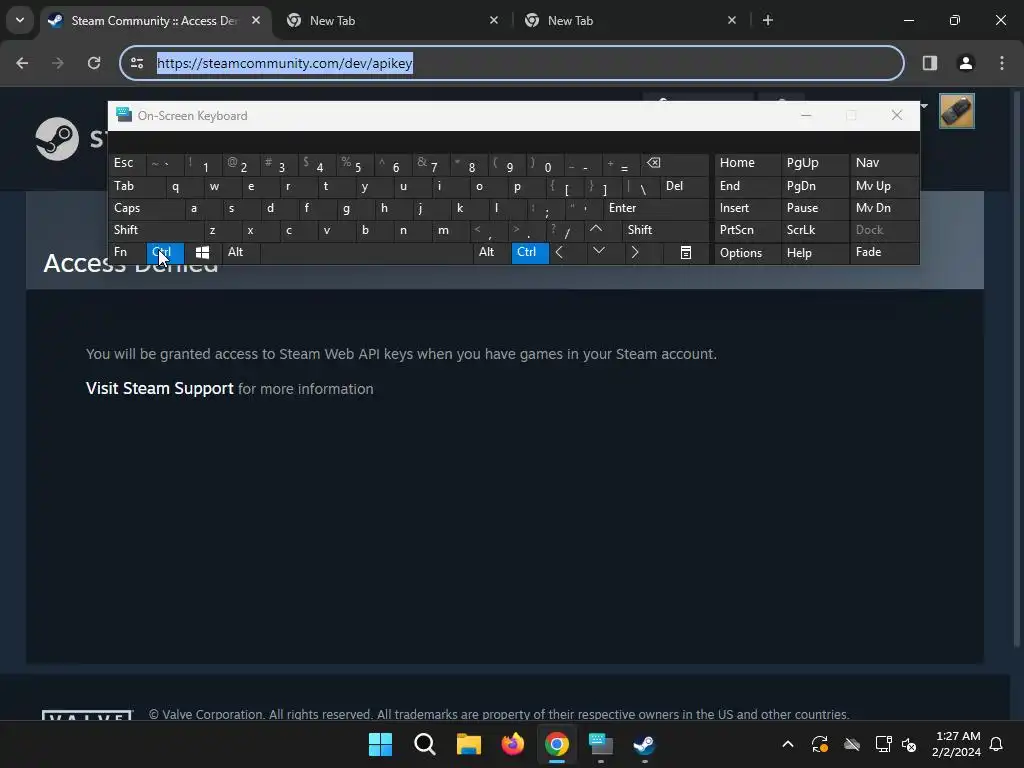Viewport: 1024px width, 768px height.
Task: Click the Steam logo on page
Action: pyautogui.click(x=57, y=138)
